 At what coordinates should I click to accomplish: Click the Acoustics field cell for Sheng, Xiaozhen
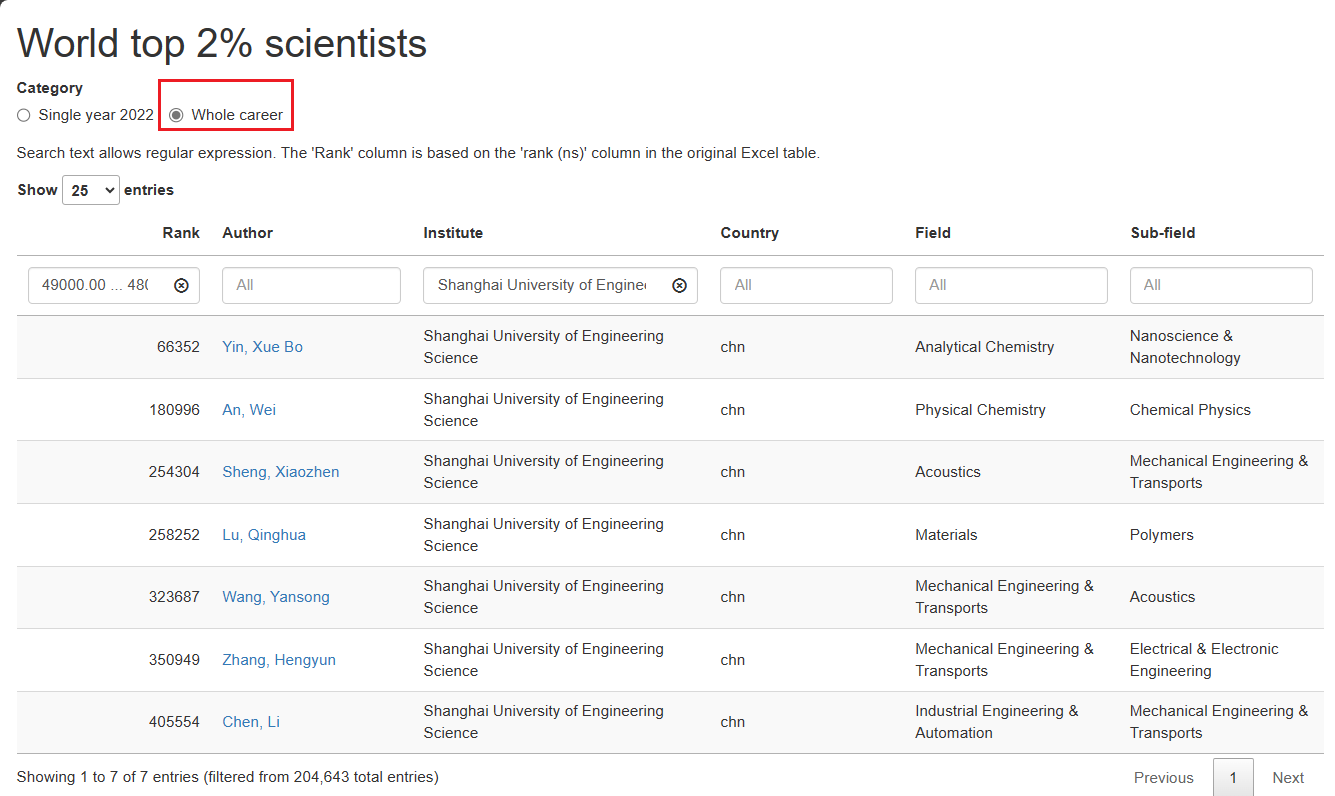(948, 472)
